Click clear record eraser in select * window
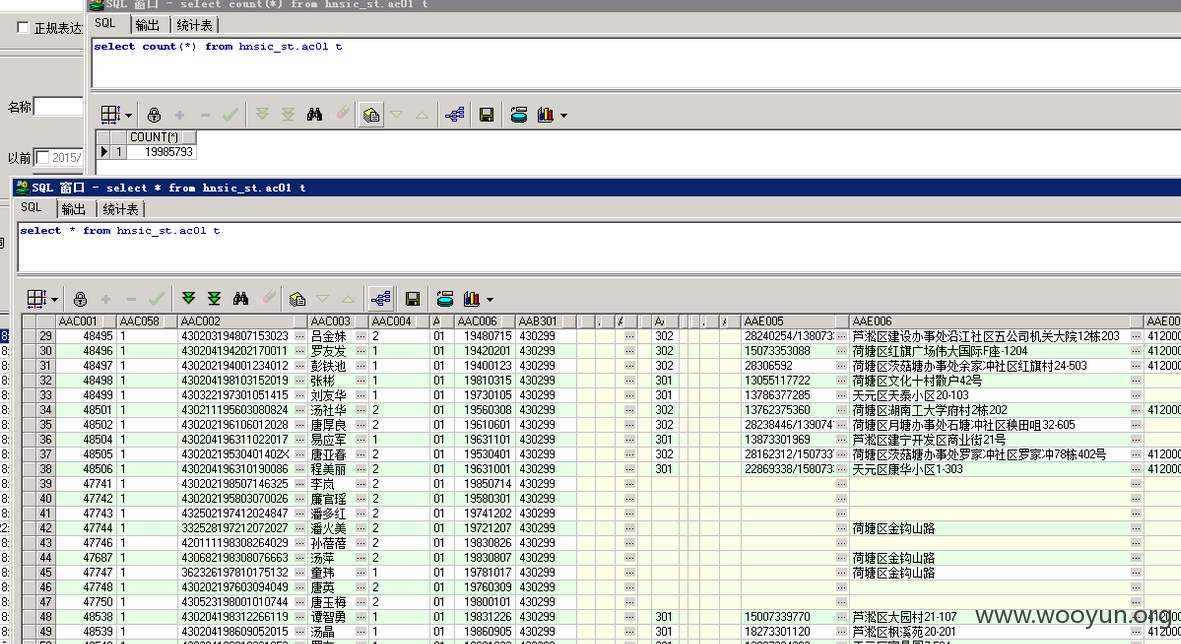The image size is (1181, 644). click(x=269, y=298)
